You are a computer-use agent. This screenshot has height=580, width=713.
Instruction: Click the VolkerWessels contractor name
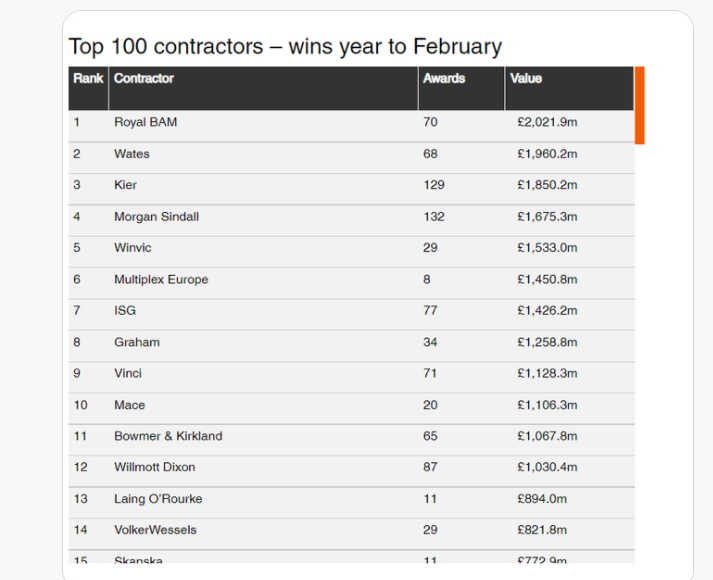point(155,530)
